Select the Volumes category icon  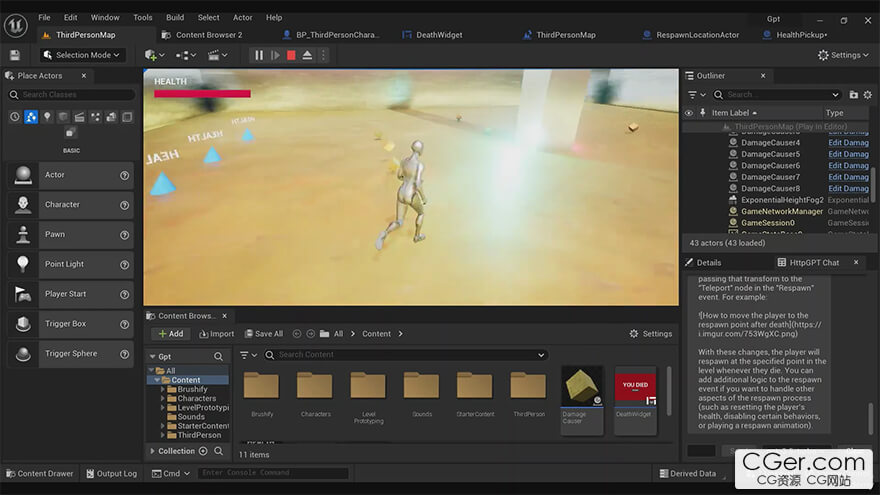click(111, 117)
